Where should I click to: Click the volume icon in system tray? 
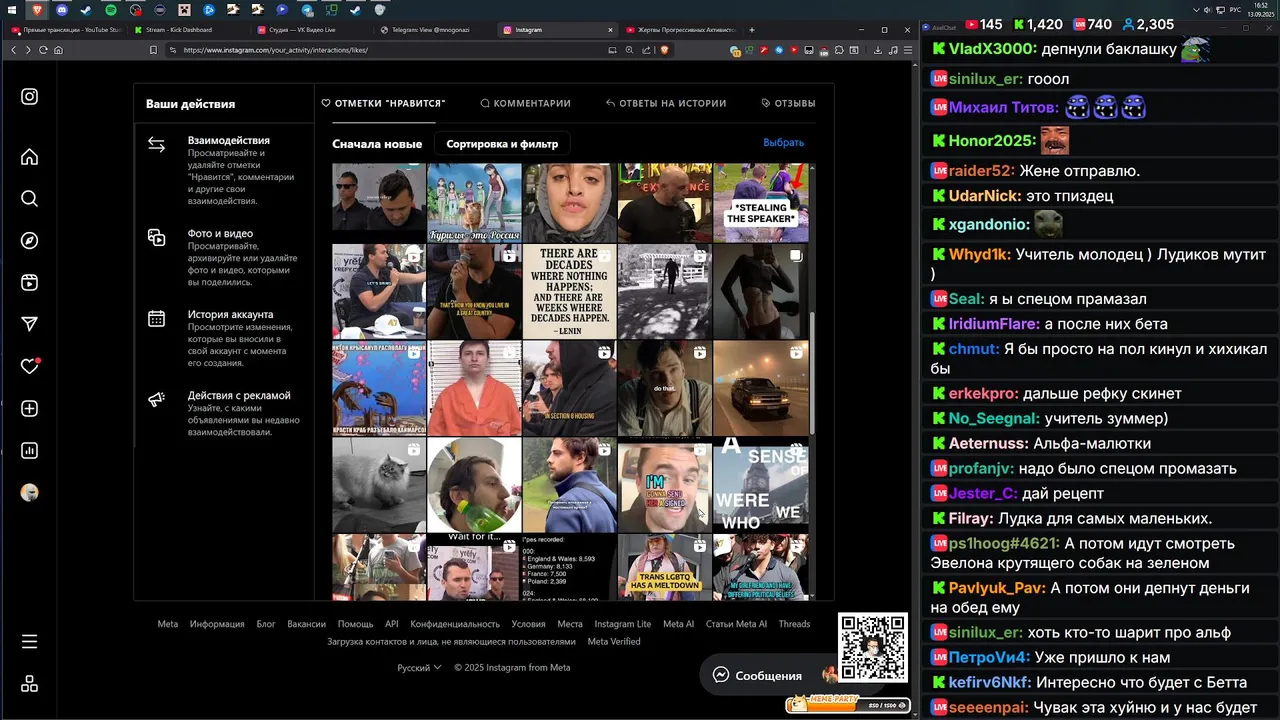(1207, 10)
